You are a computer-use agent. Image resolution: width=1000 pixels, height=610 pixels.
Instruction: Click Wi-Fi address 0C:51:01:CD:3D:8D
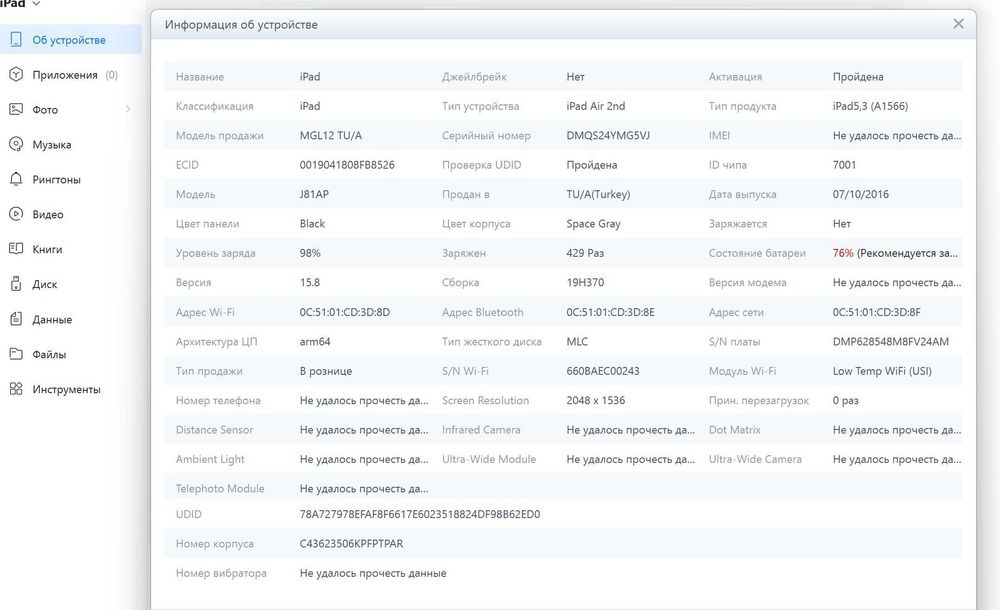pyautogui.click(x=344, y=312)
